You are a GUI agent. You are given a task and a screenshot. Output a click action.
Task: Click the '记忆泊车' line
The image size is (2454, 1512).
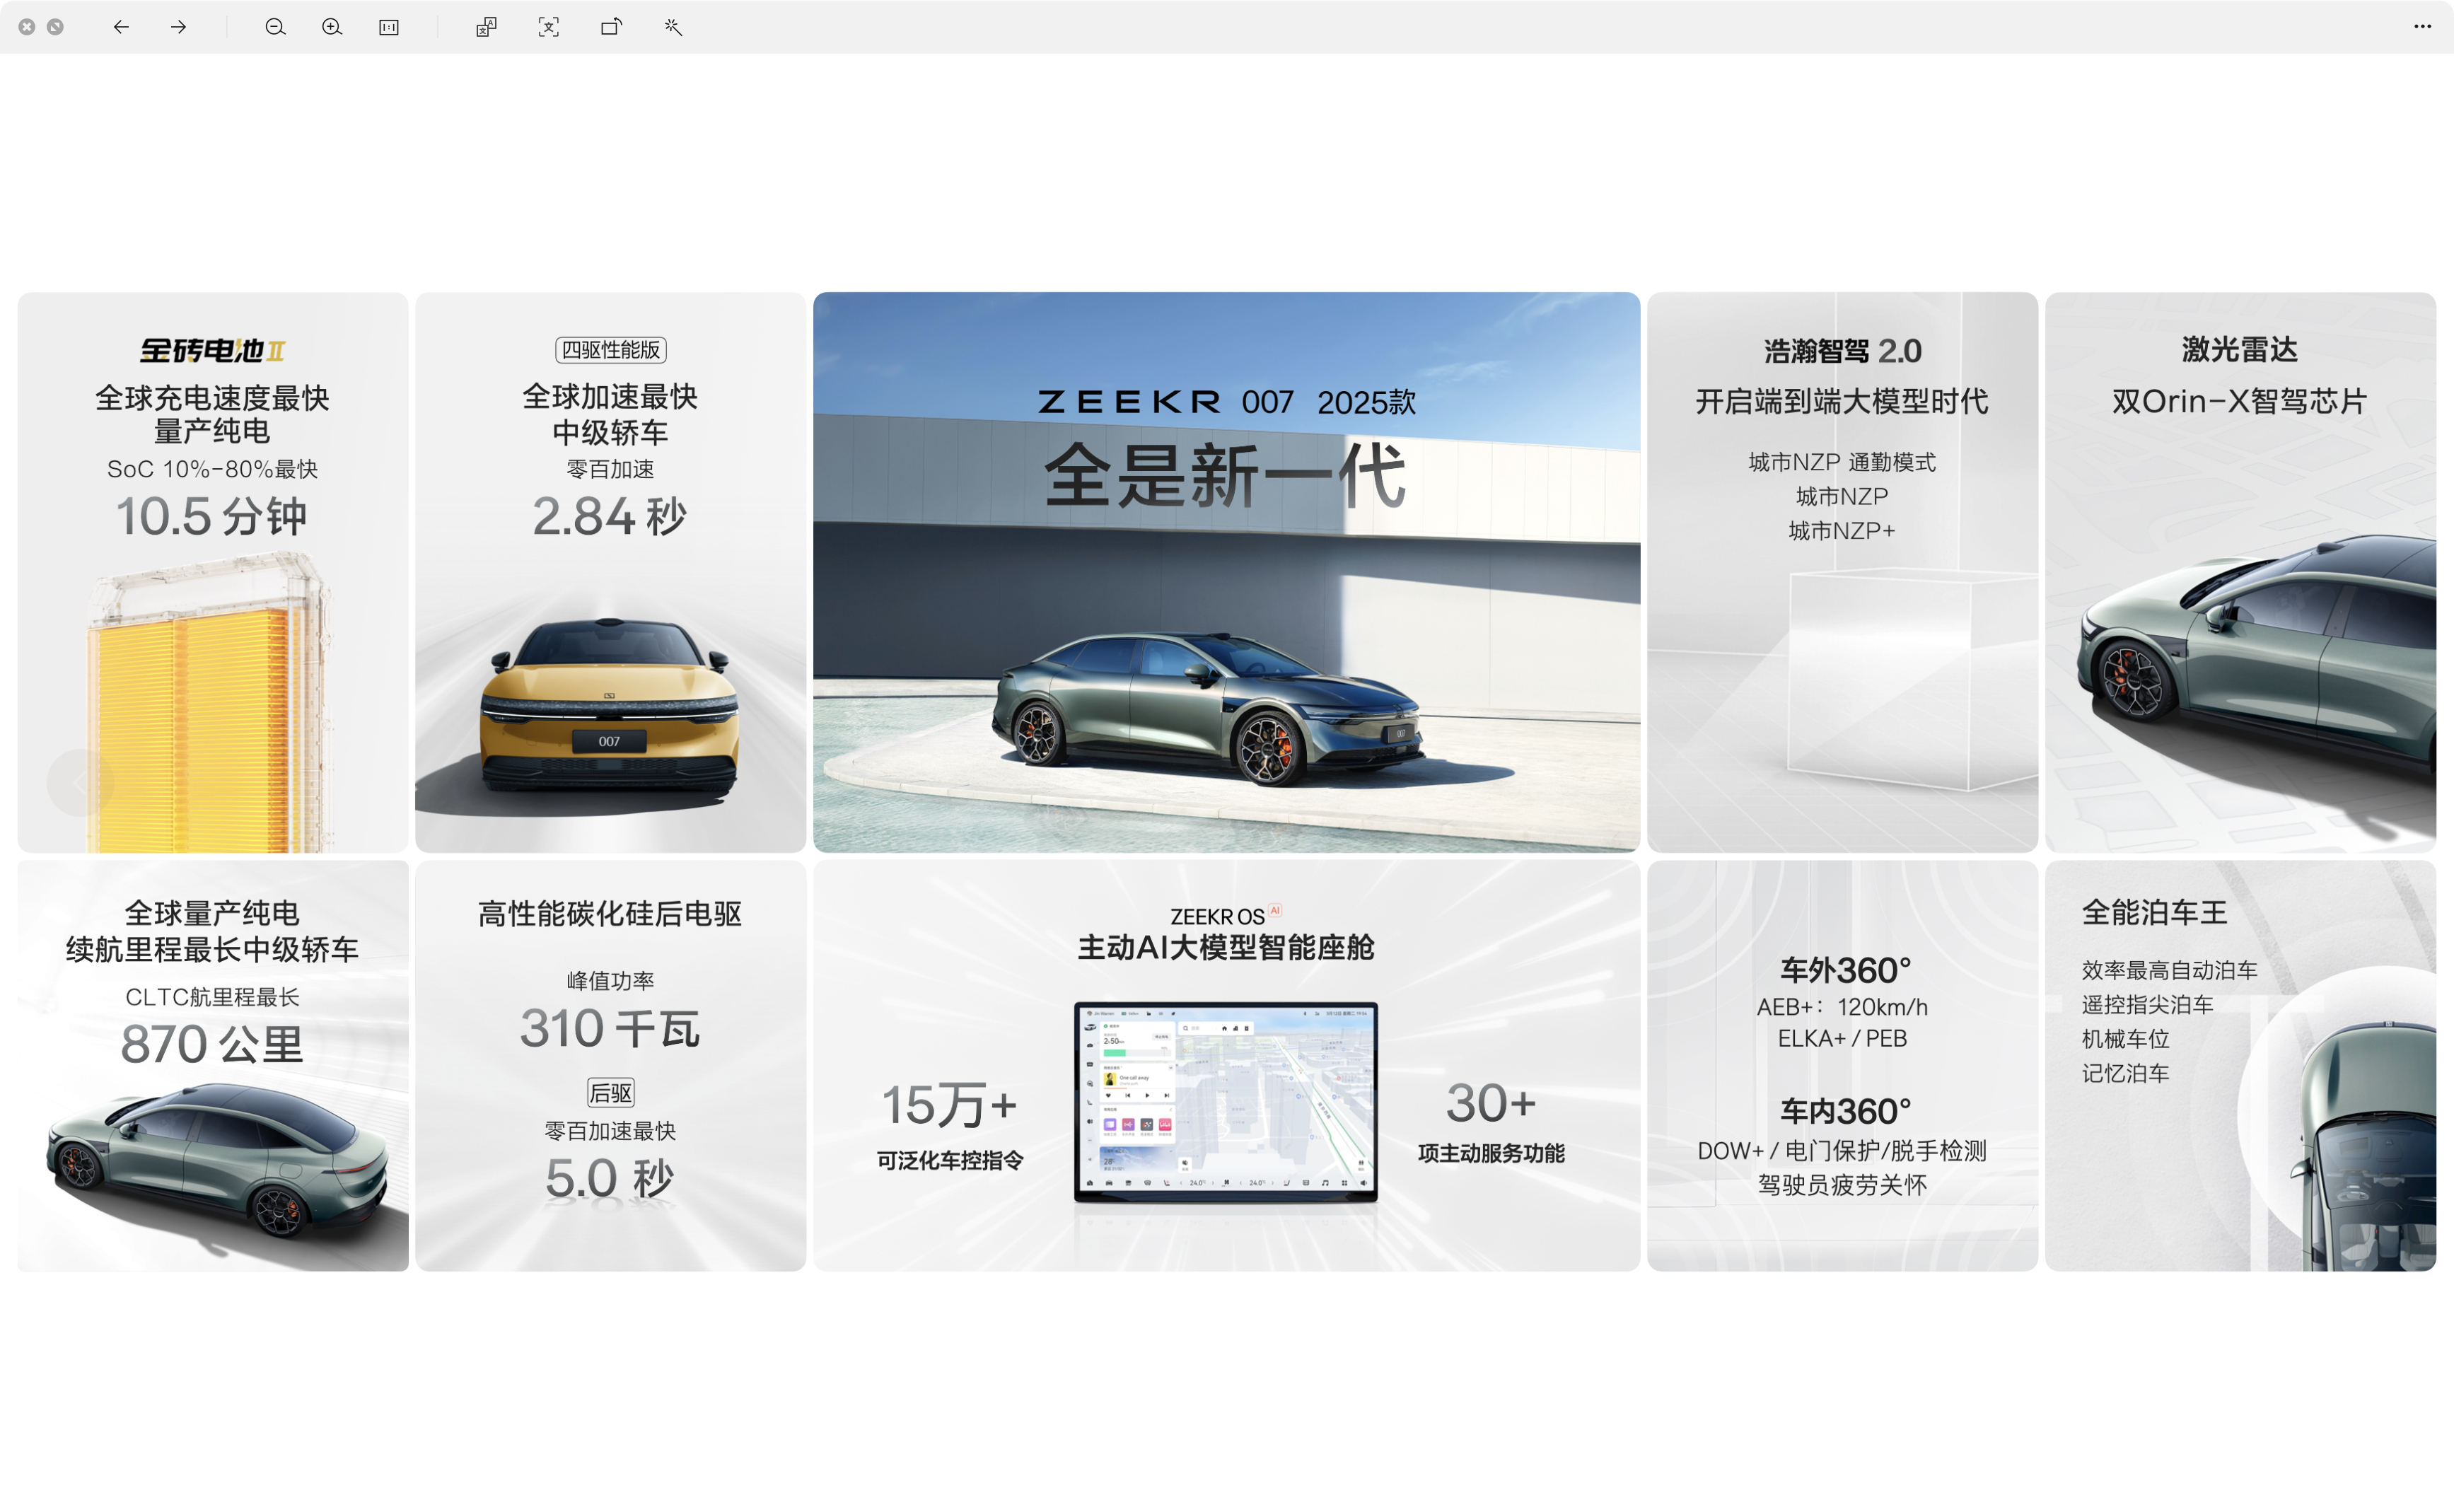coord(2125,1074)
